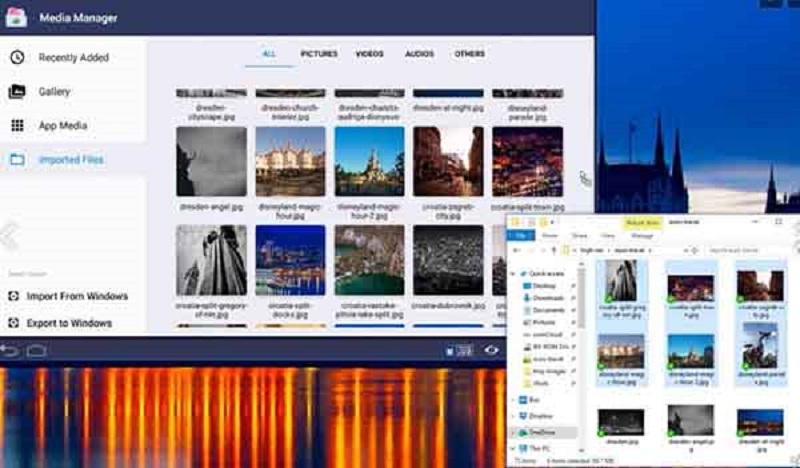Click the Gallery icon in sidebar
Image resolution: width=800 pixels, height=468 pixels.
click(x=17, y=92)
